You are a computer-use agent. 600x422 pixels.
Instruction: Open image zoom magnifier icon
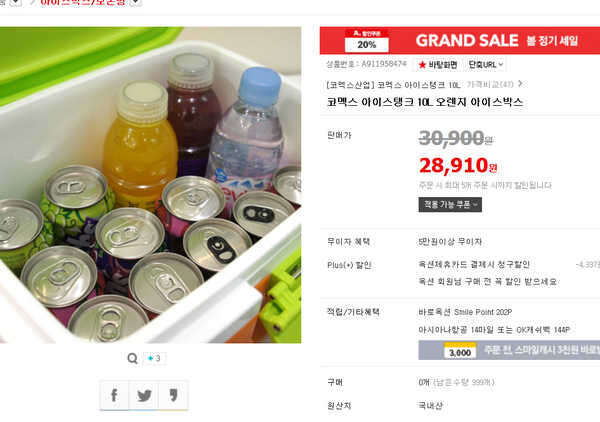click(132, 358)
